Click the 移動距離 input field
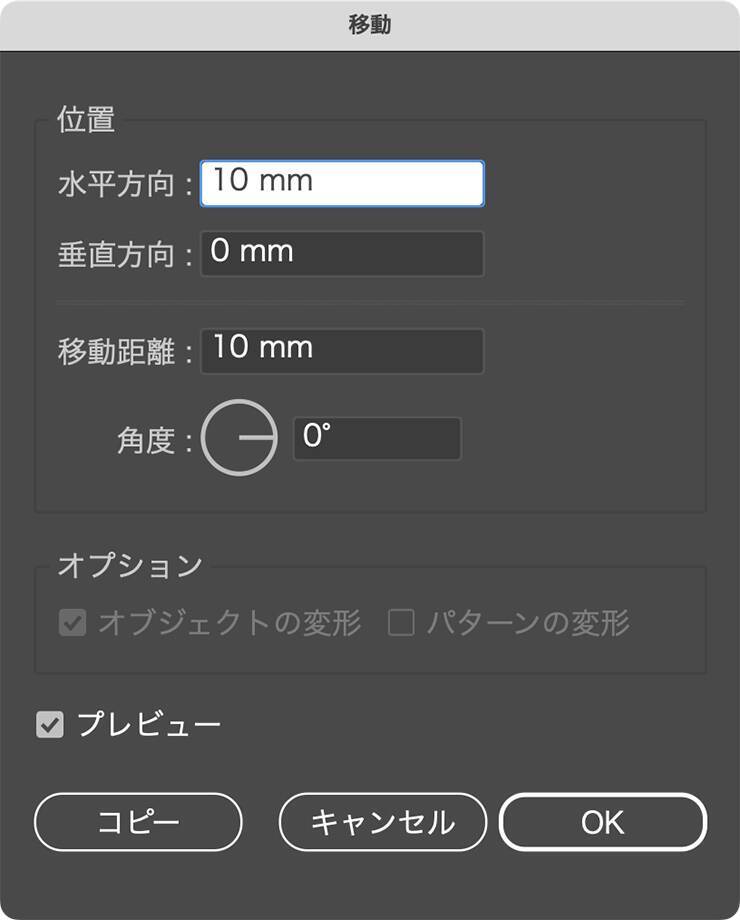 (x=342, y=351)
